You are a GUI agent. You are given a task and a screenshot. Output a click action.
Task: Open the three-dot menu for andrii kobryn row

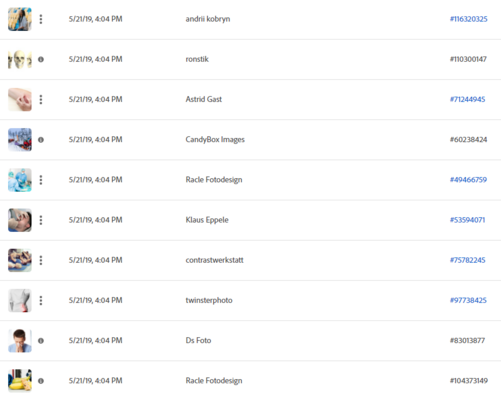click(x=41, y=19)
